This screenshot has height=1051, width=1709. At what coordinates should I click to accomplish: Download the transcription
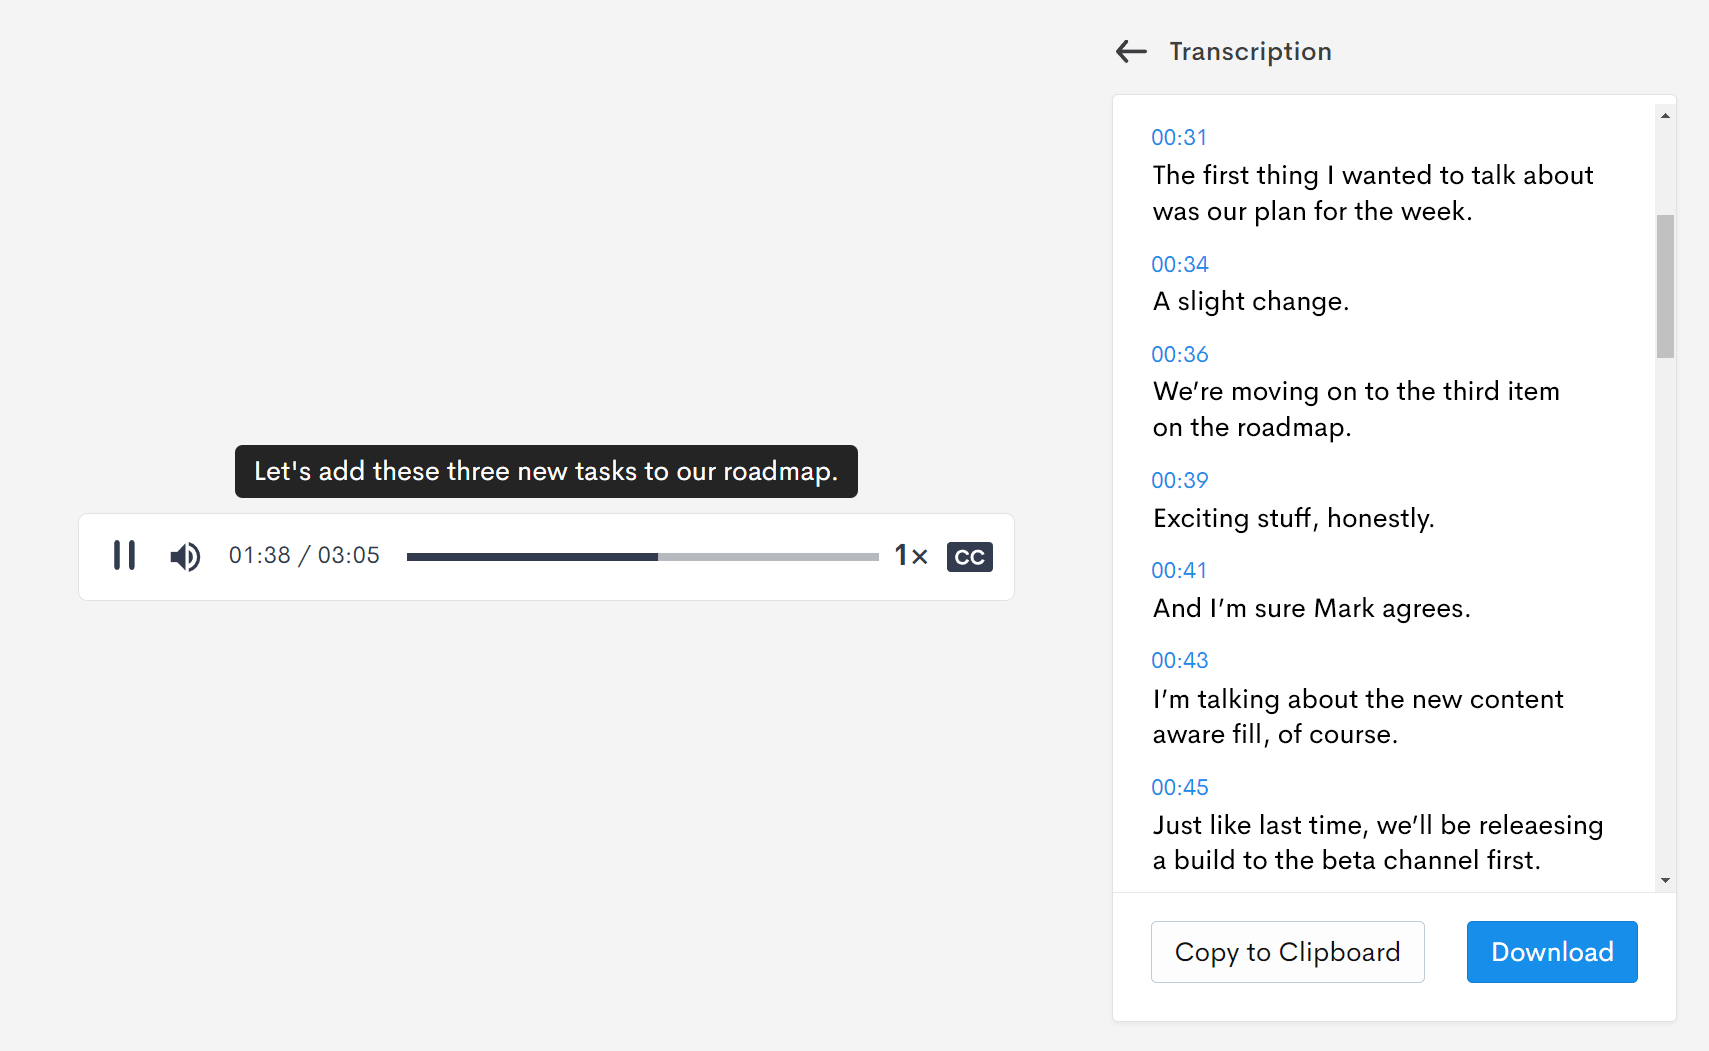click(x=1551, y=951)
